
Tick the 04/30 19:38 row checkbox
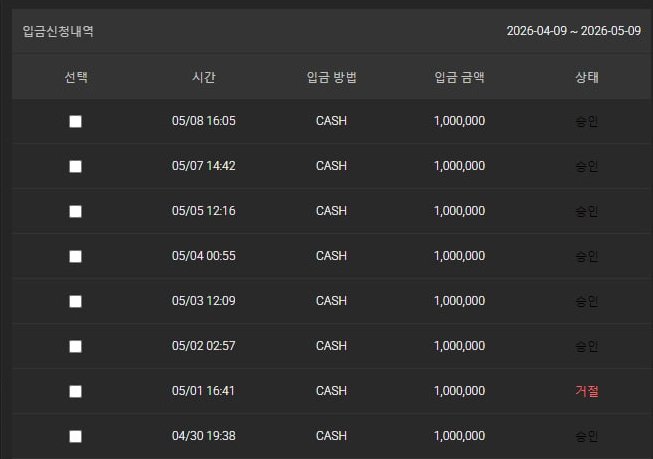[75, 437]
